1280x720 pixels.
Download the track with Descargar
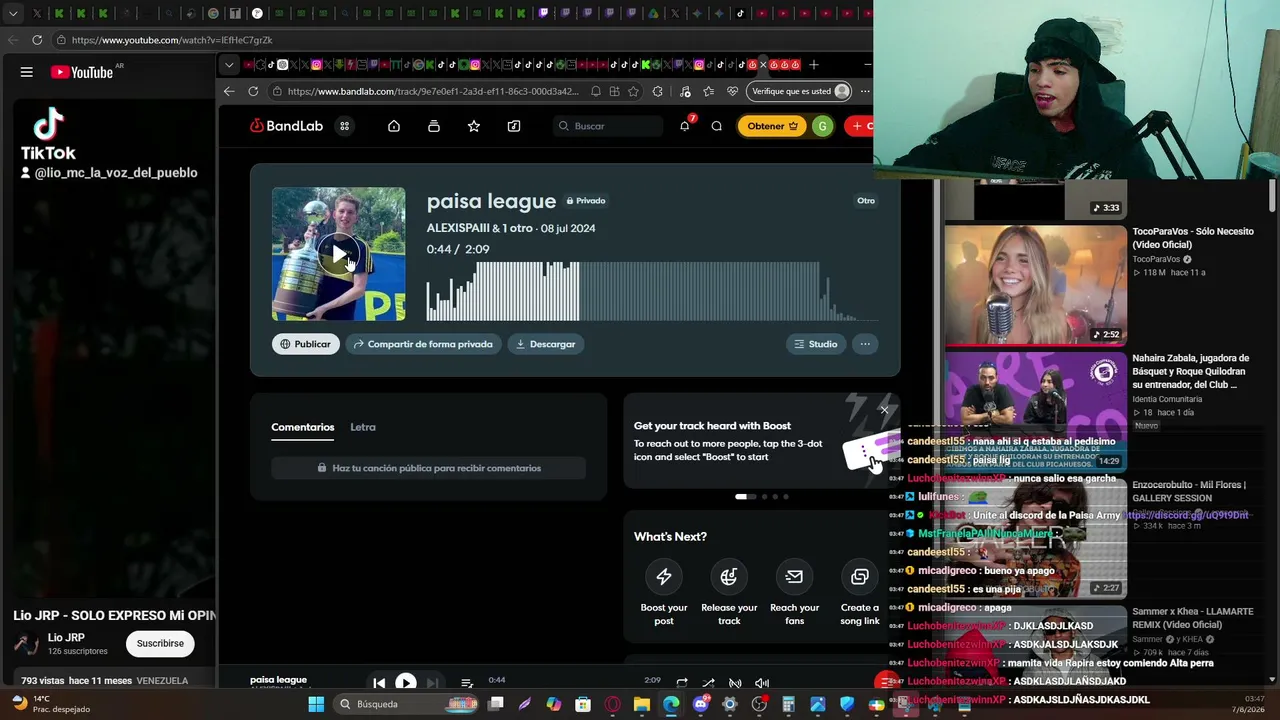546,344
